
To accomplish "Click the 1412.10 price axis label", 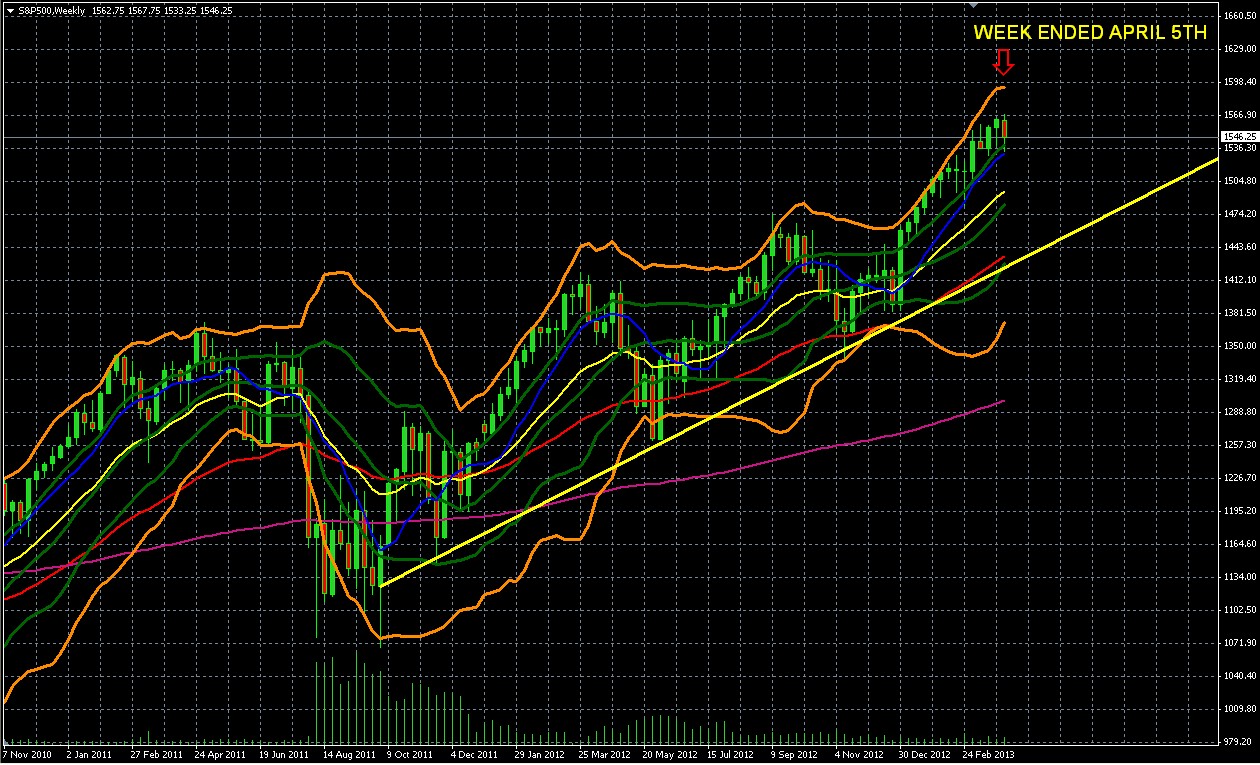I will tap(1239, 280).
